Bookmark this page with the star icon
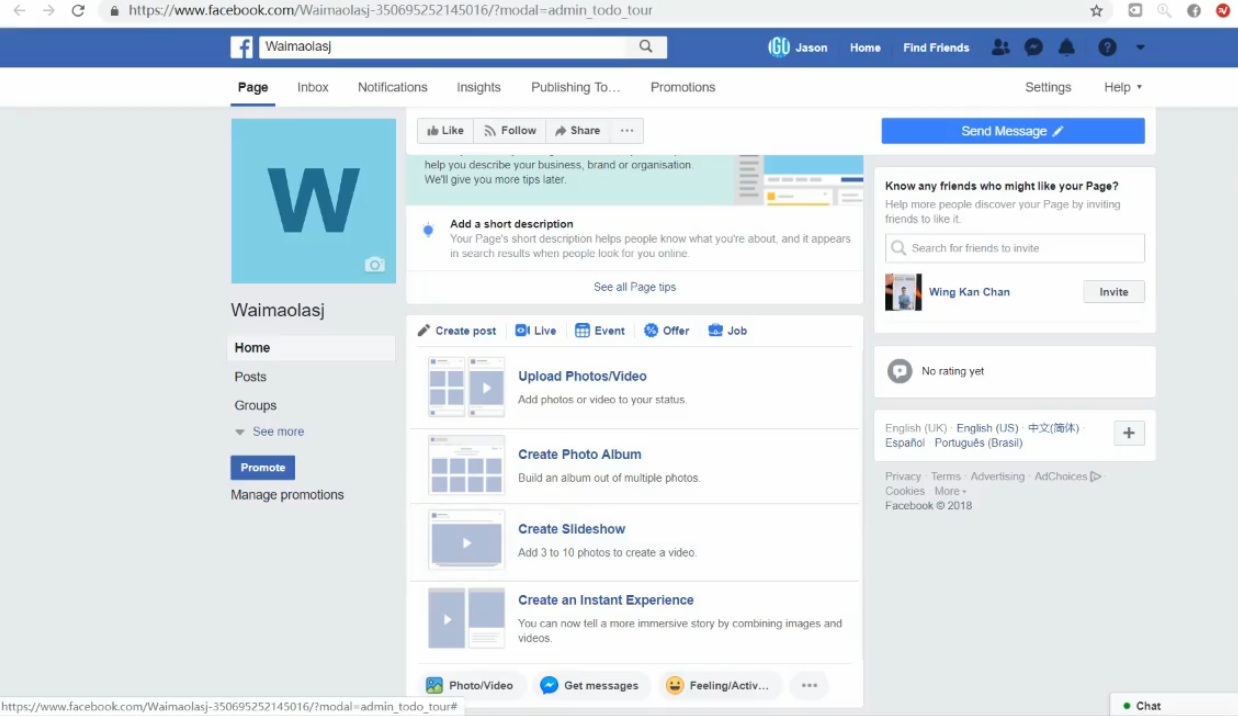The image size is (1238, 716). tap(1096, 11)
